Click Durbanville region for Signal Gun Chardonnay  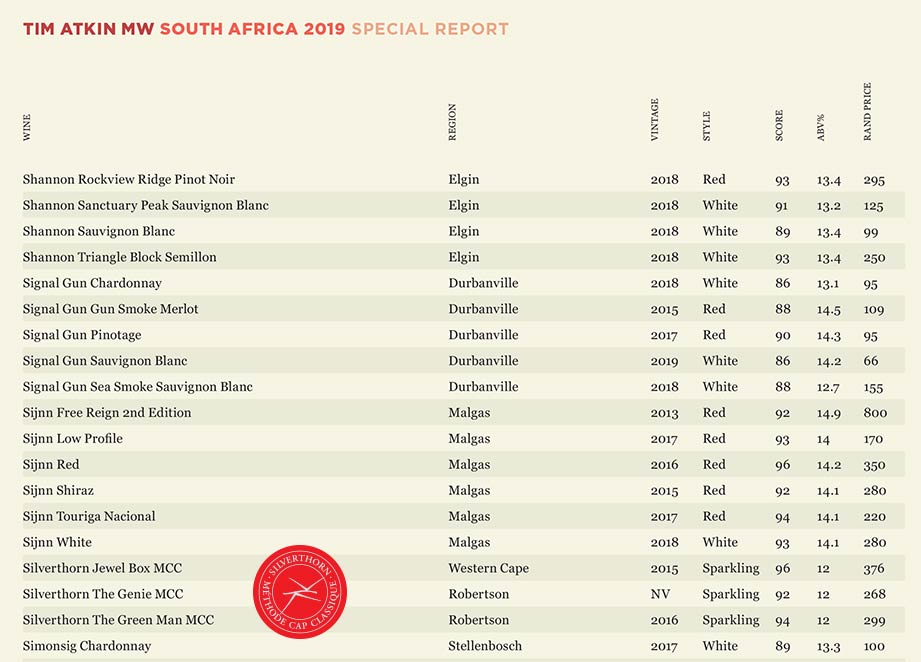pos(483,283)
